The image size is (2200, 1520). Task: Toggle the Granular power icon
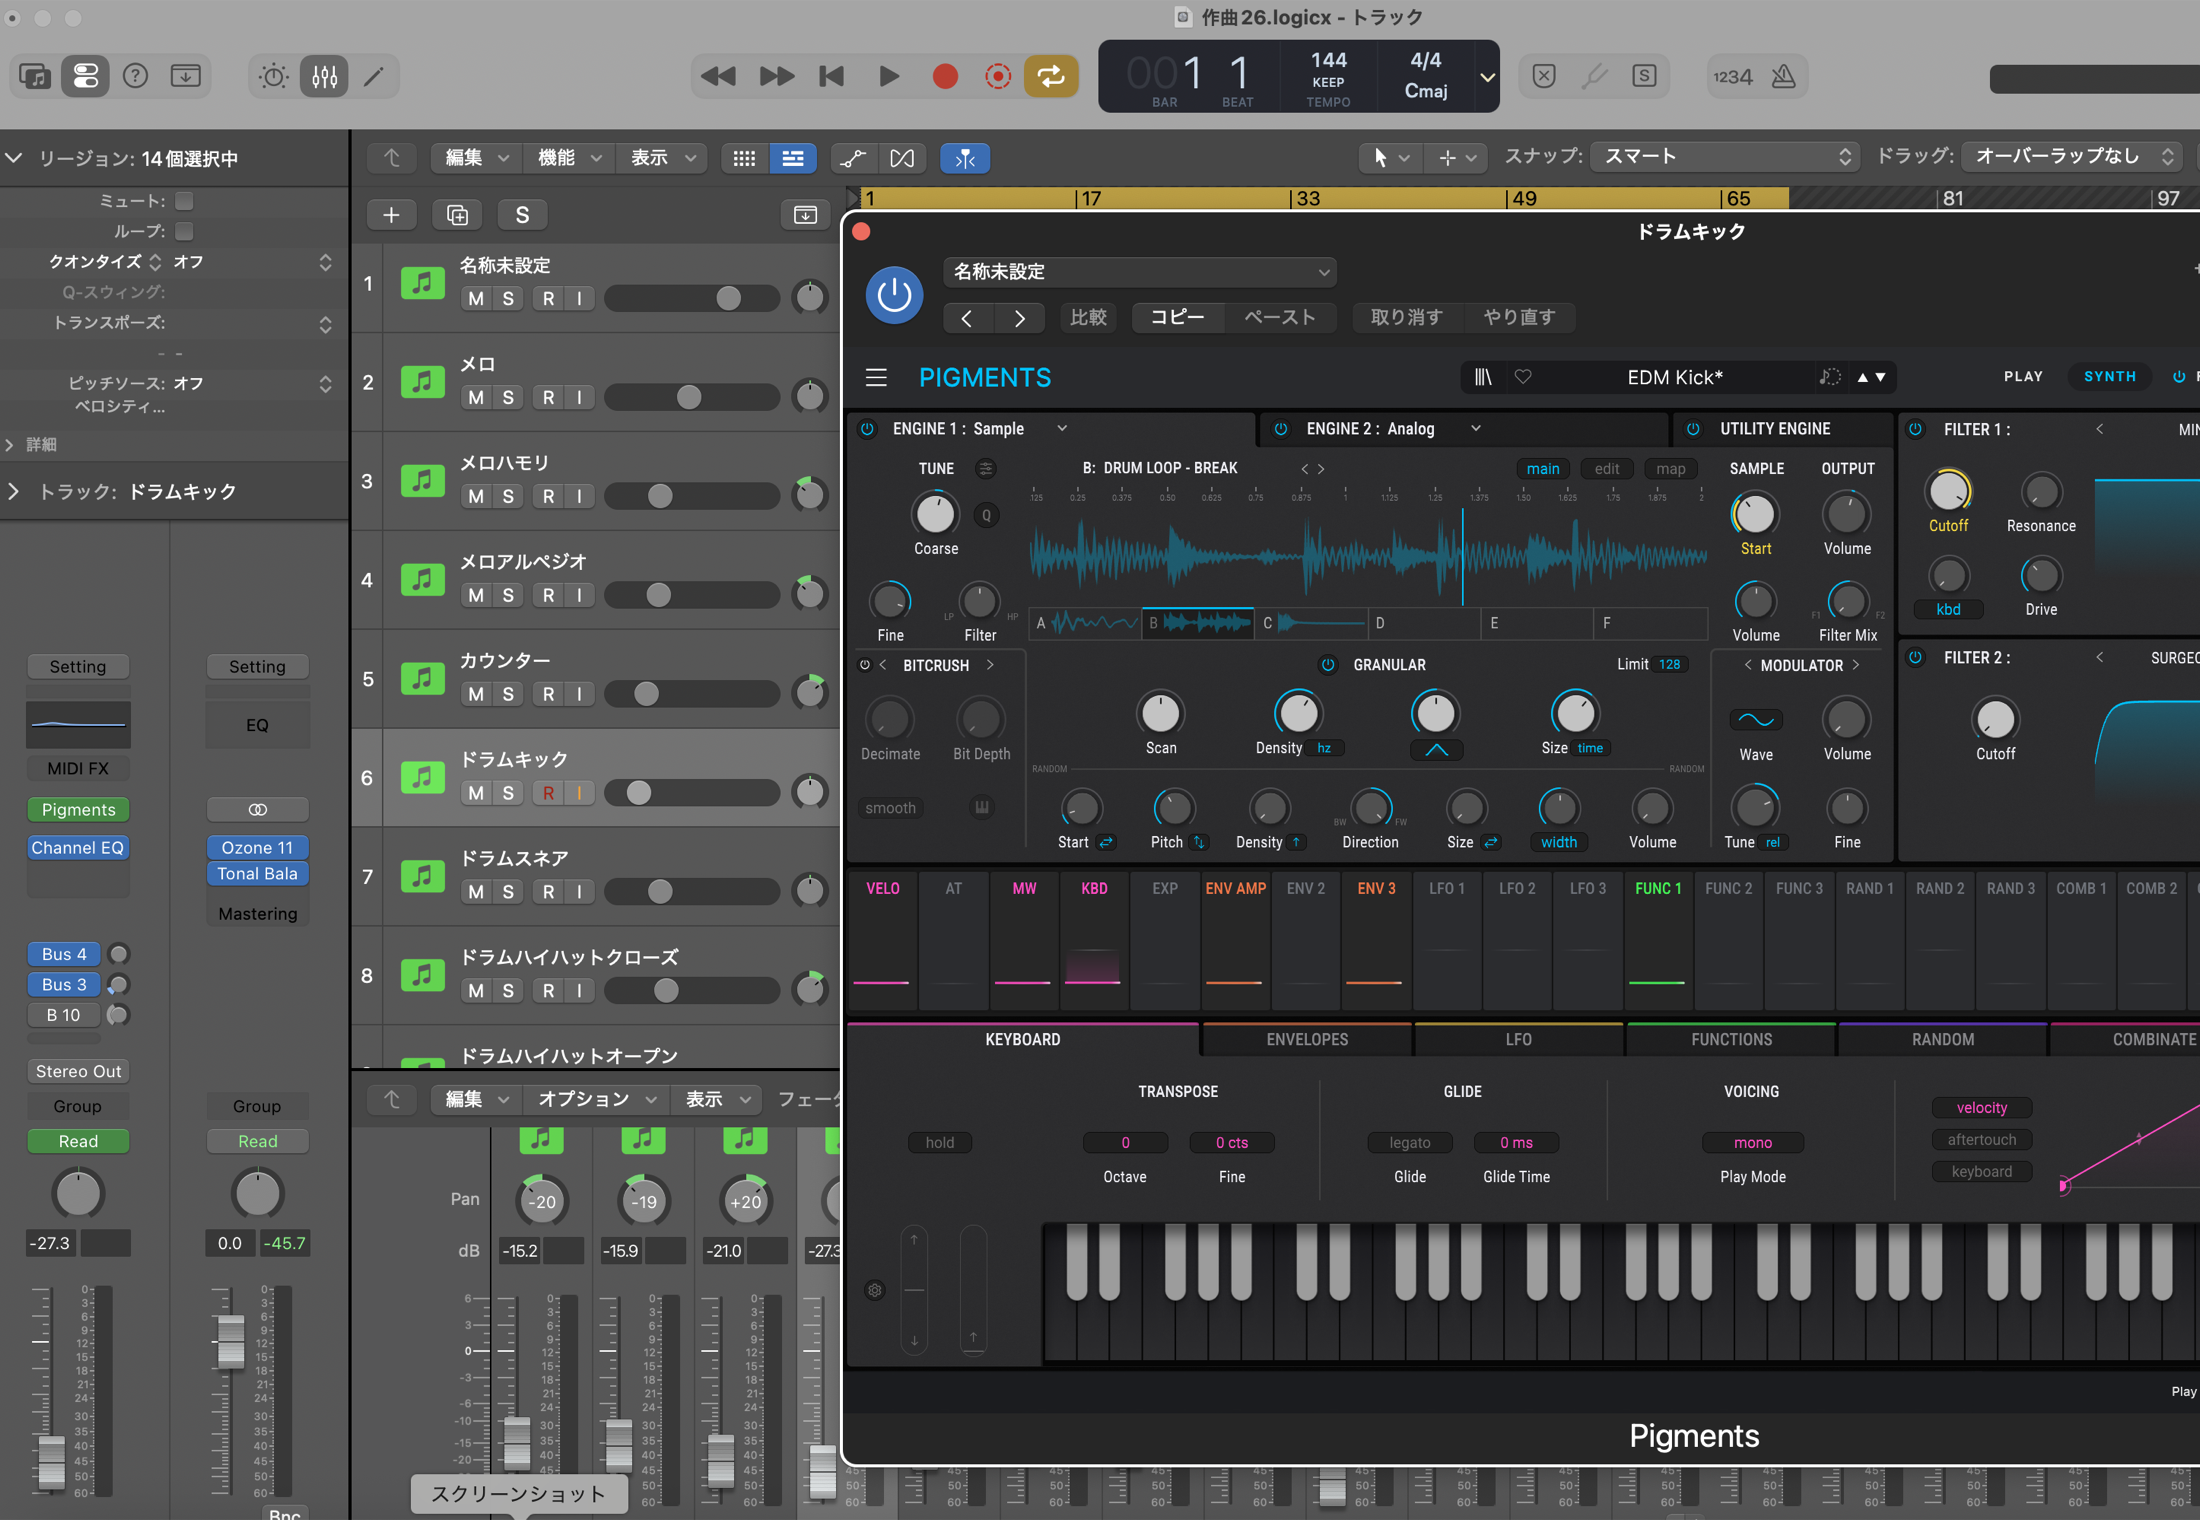click(1328, 665)
